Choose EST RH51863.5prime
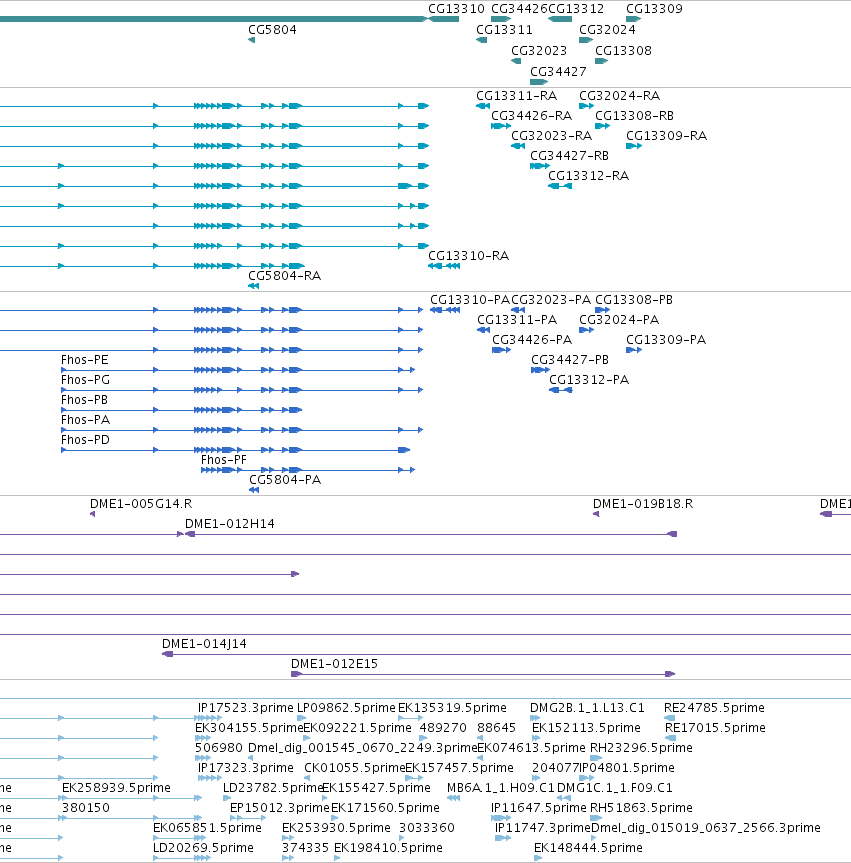Screen dimensions: 851x863 point(641,808)
